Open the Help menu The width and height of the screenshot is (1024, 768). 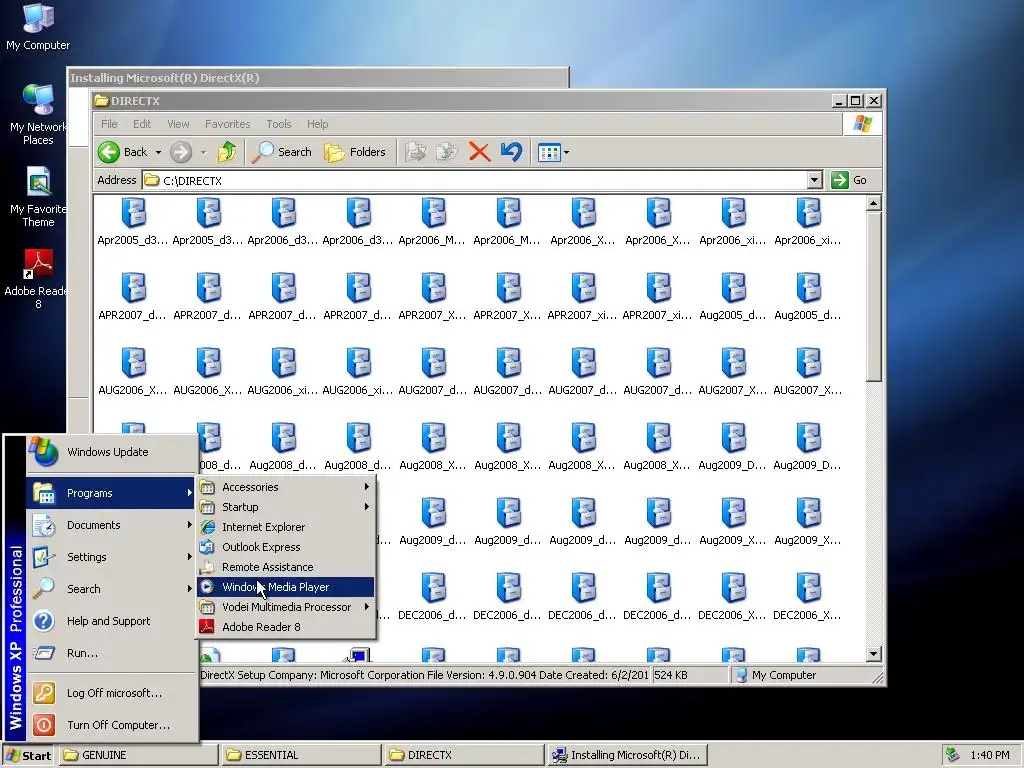[x=317, y=124]
